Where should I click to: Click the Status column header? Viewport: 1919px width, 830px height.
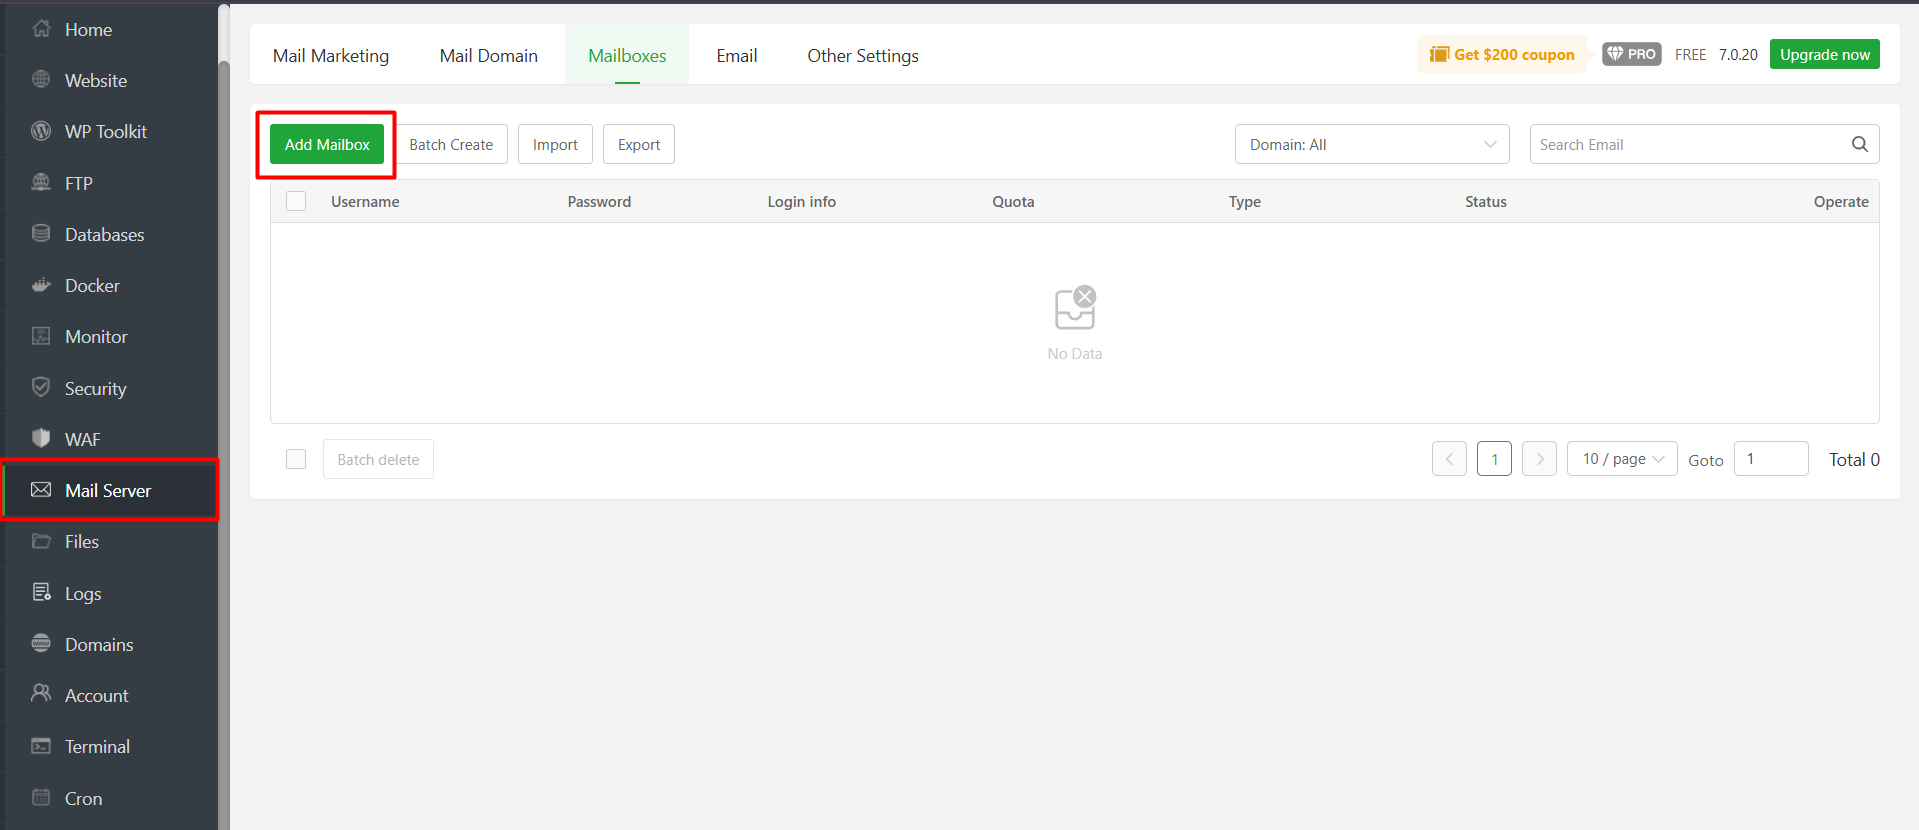[1485, 201]
